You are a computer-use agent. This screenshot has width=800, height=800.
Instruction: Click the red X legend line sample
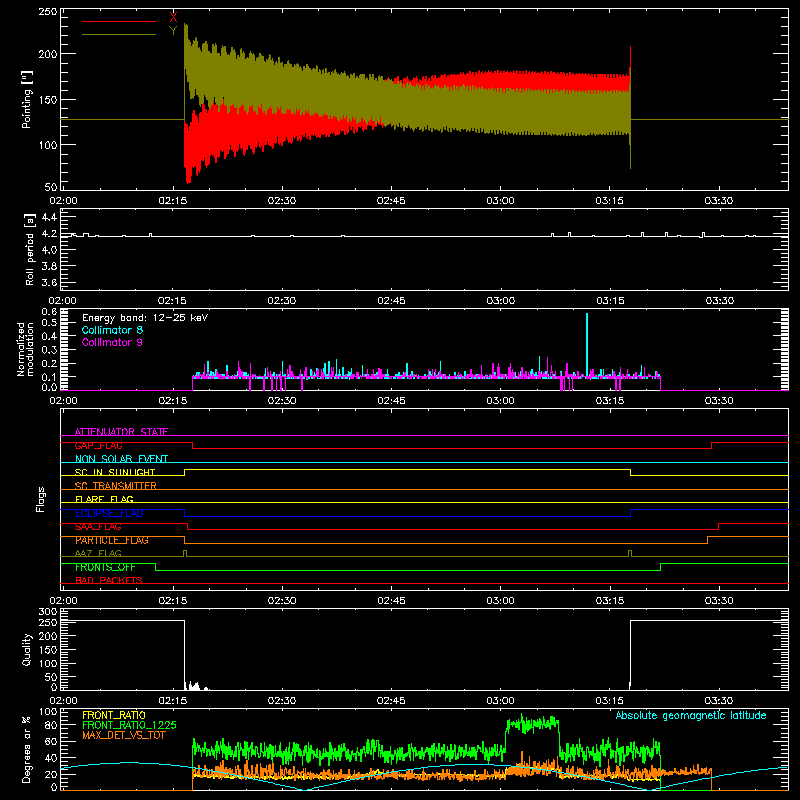click(119, 21)
